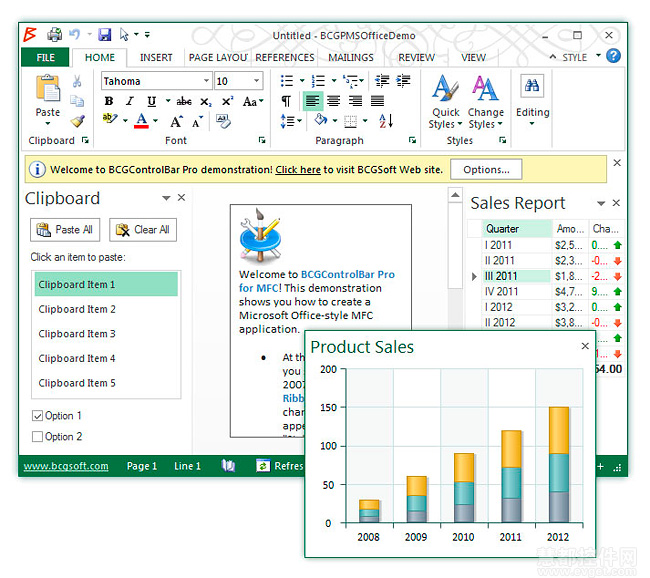
Task: Switch to the PAGE LAYOUT tab
Action: (x=218, y=58)
